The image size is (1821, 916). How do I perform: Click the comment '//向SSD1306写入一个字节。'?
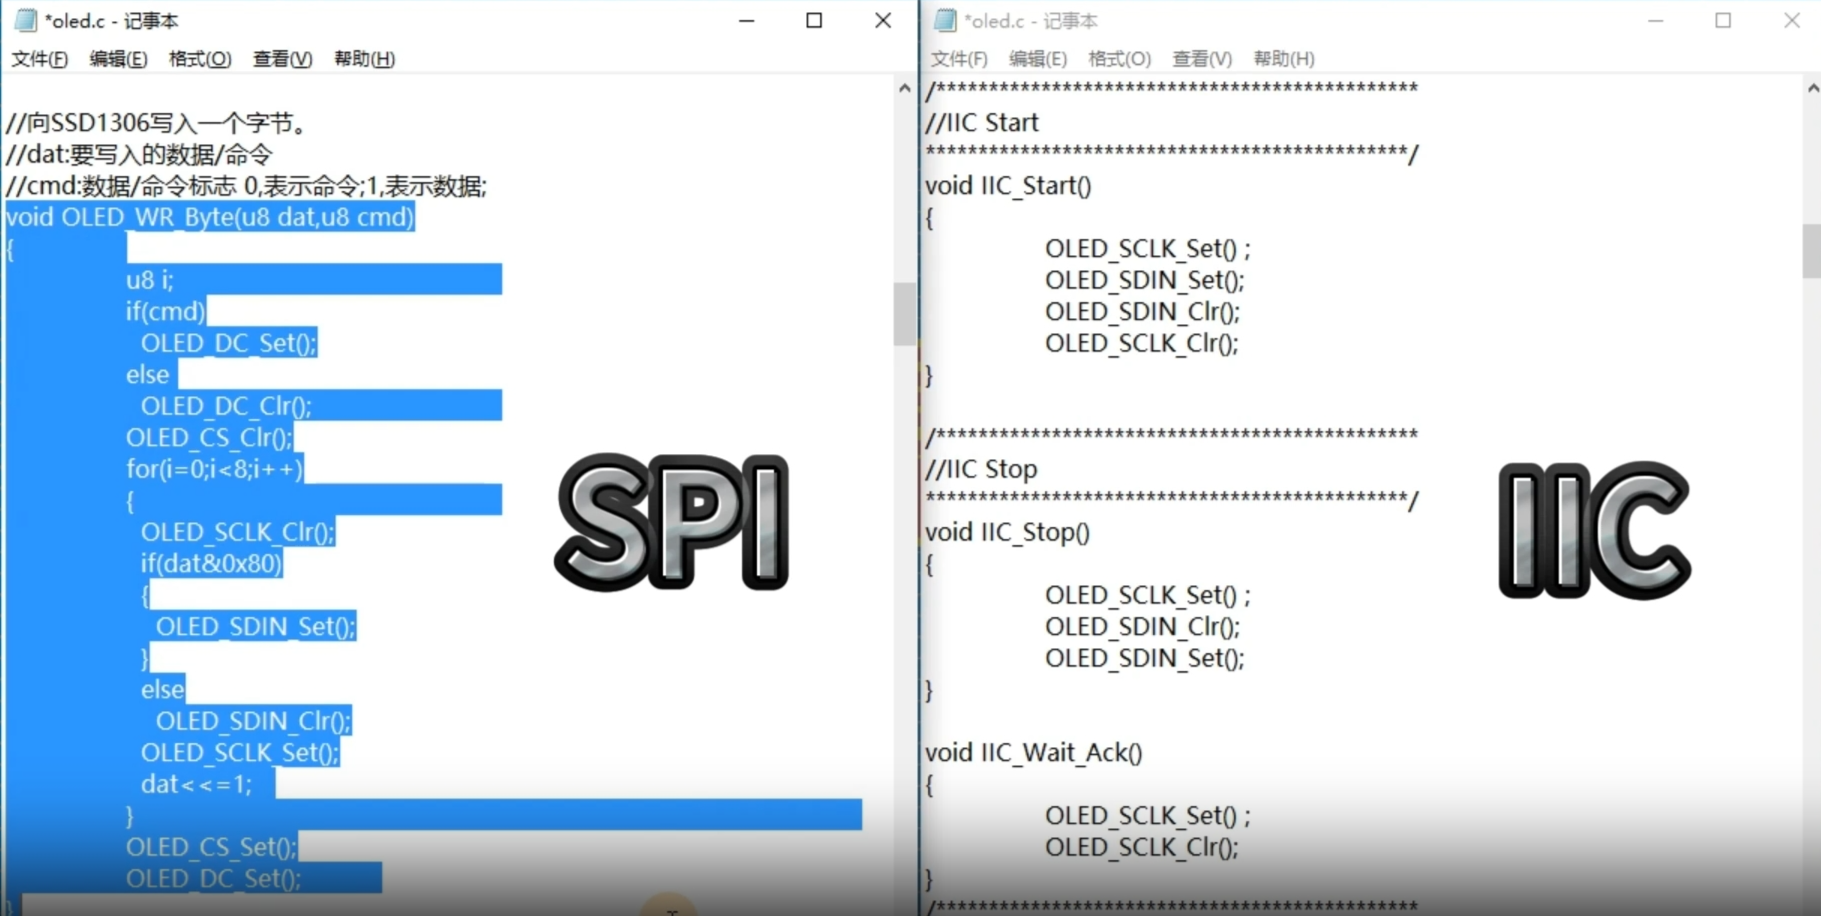click(160, 123)
